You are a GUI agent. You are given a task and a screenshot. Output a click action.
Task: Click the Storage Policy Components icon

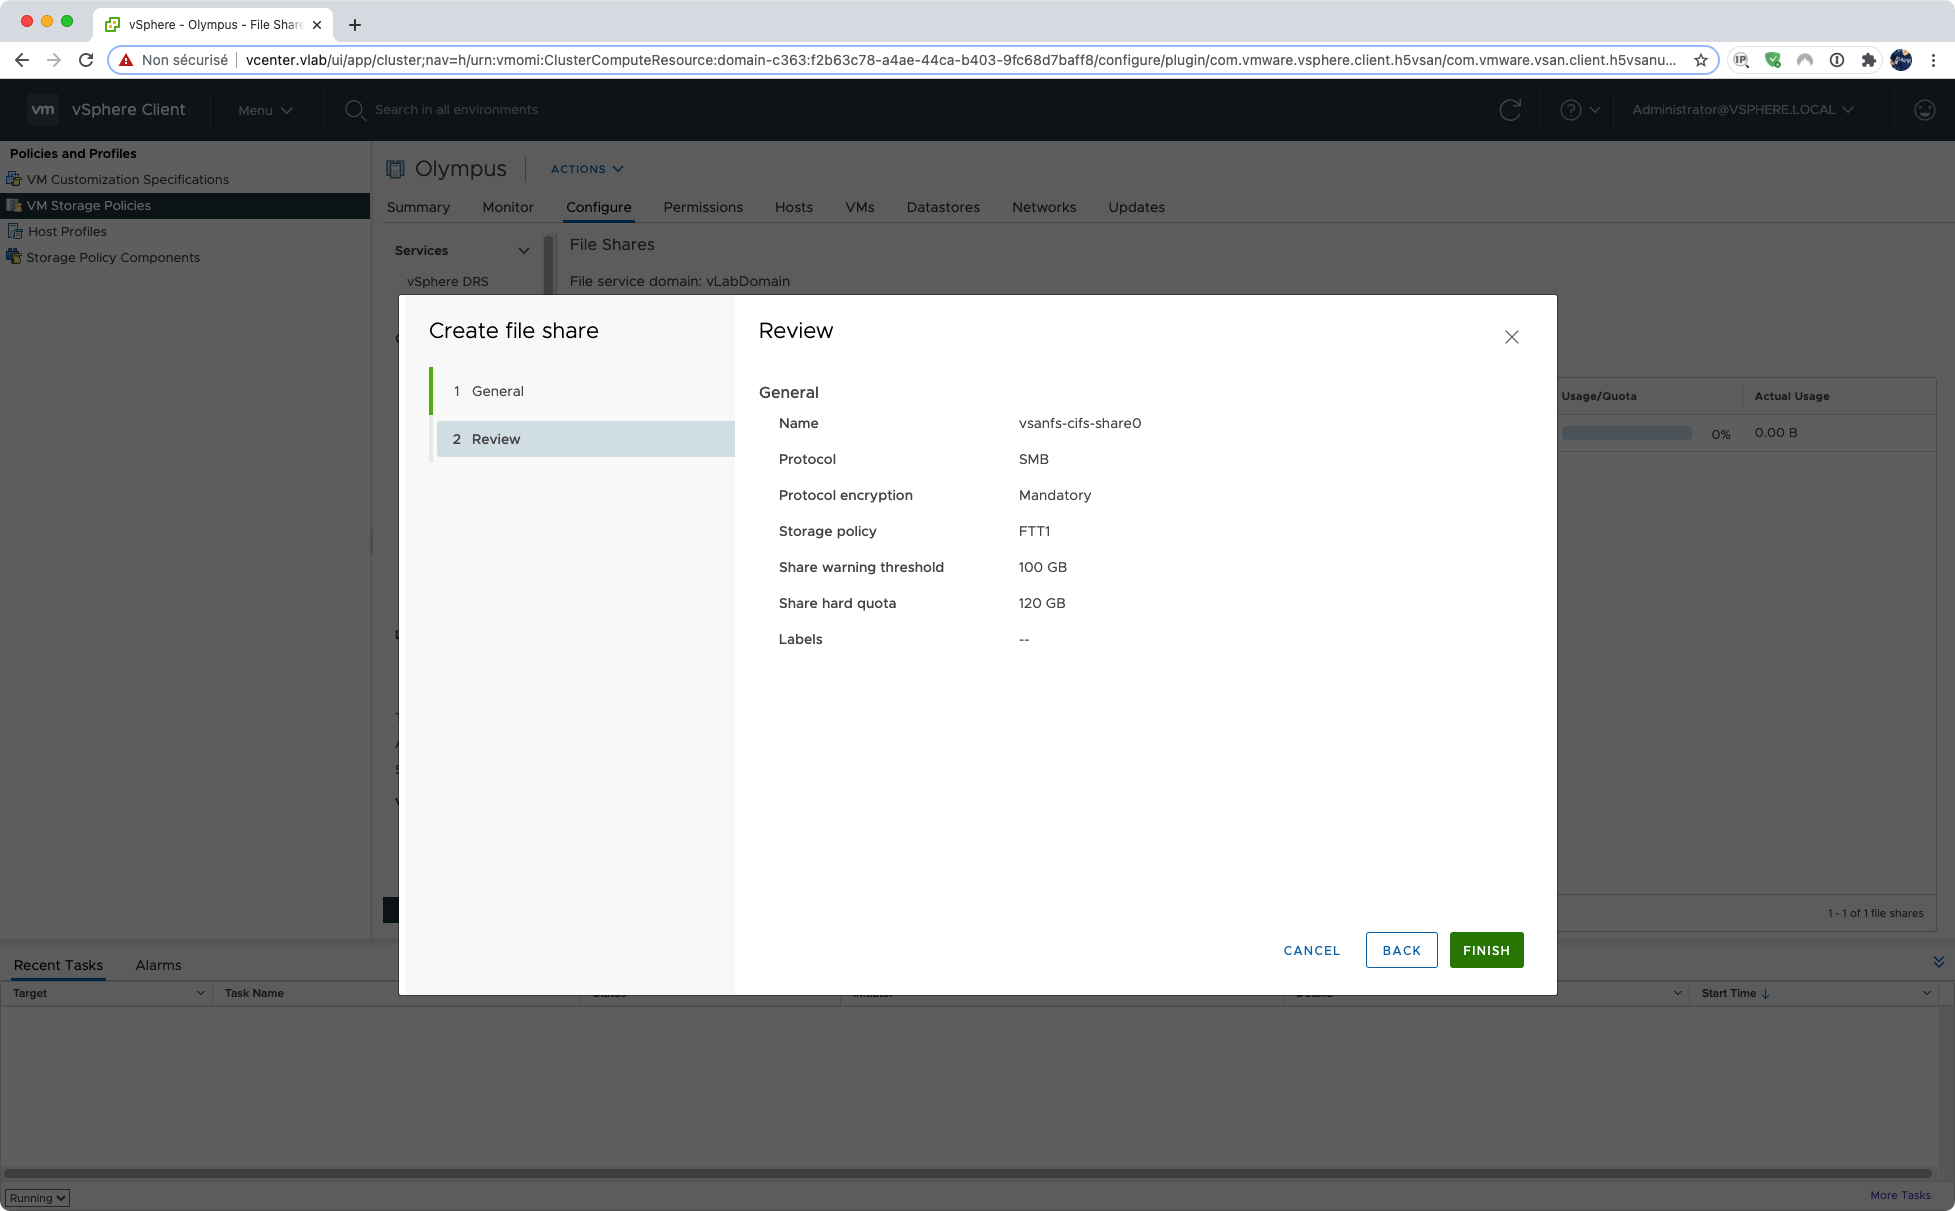14,257
